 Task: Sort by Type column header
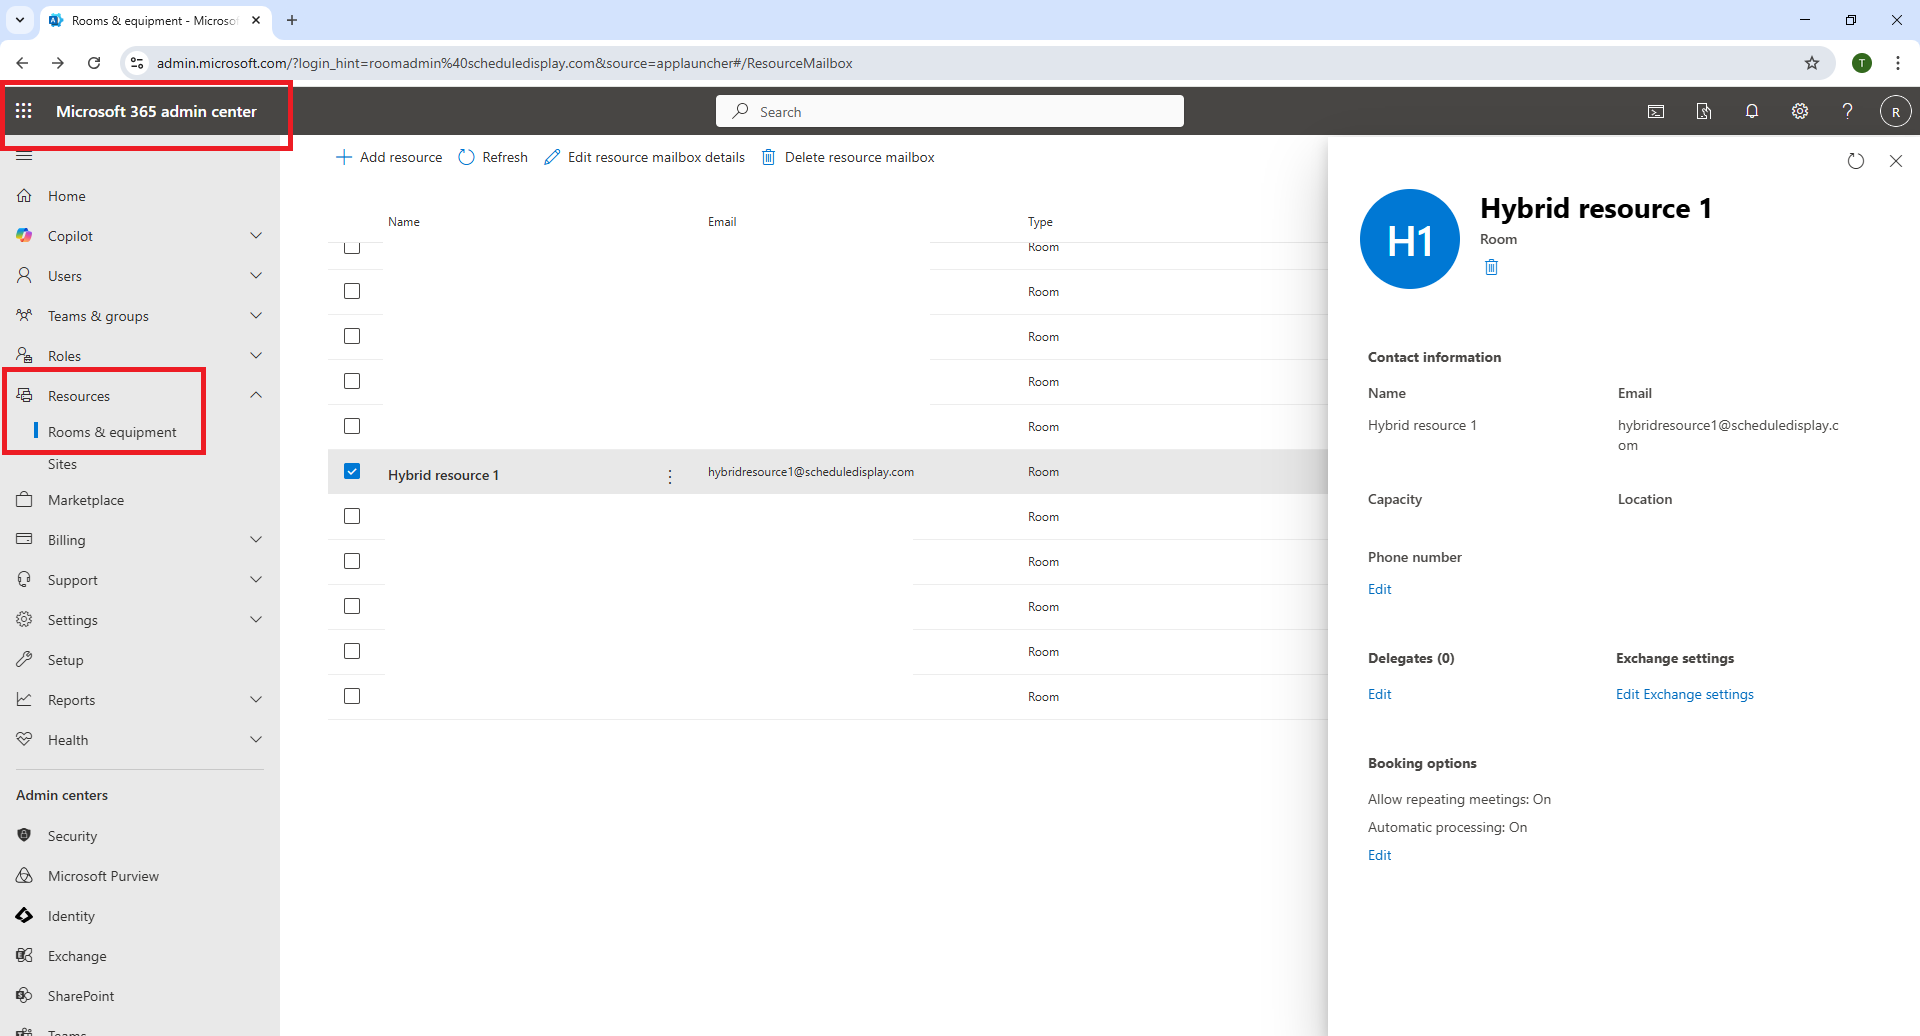(x=1040, y=222)
